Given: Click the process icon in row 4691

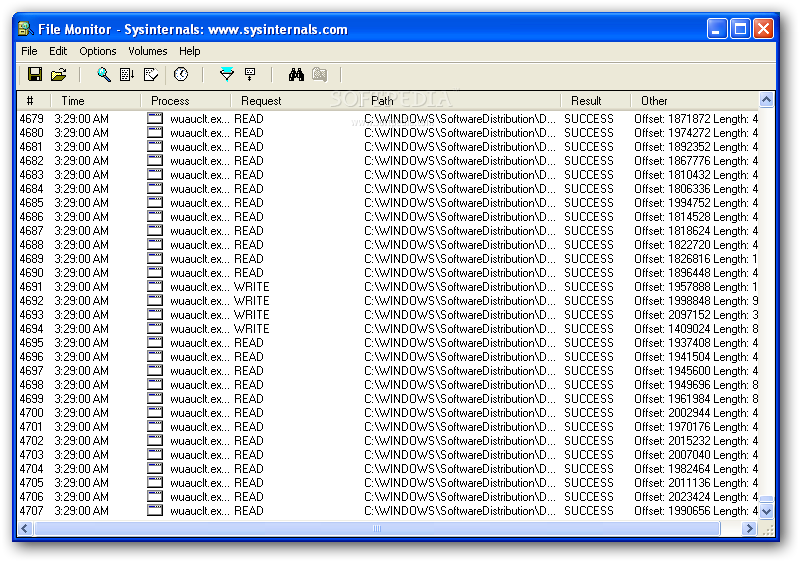Looking at the screenshot, I should [x=155, y=287].
